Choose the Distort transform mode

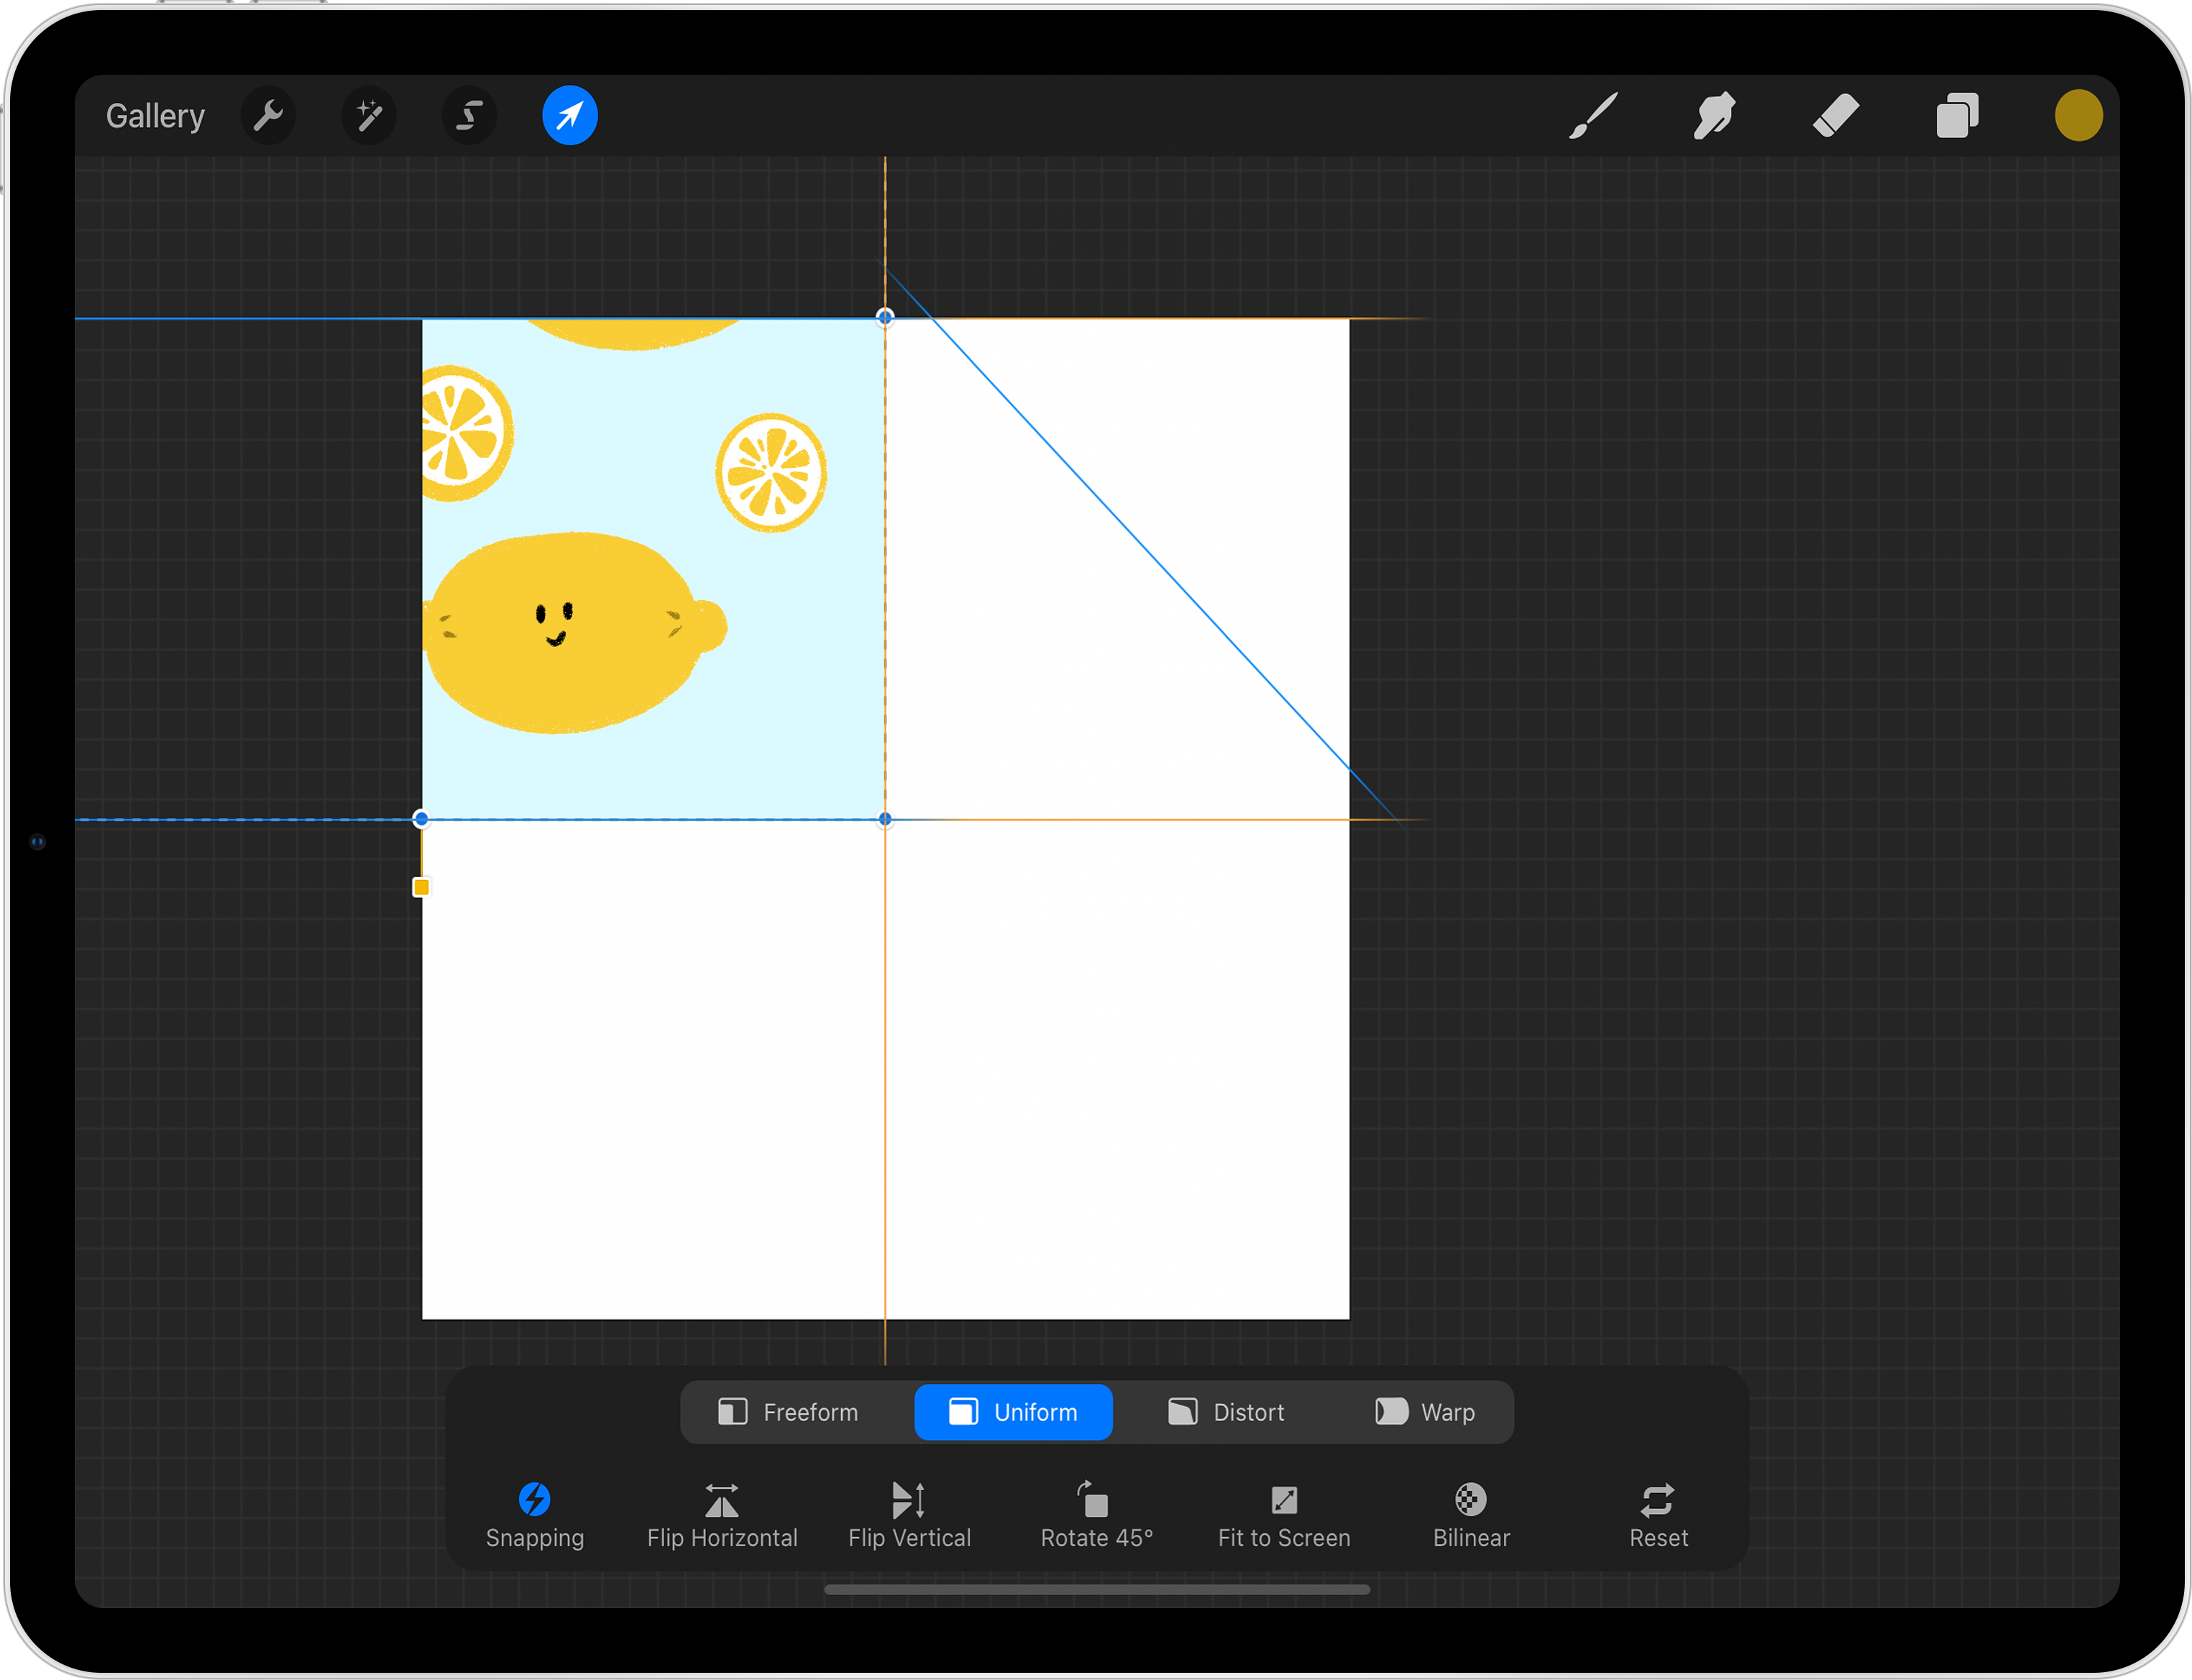point(1226,1412)
